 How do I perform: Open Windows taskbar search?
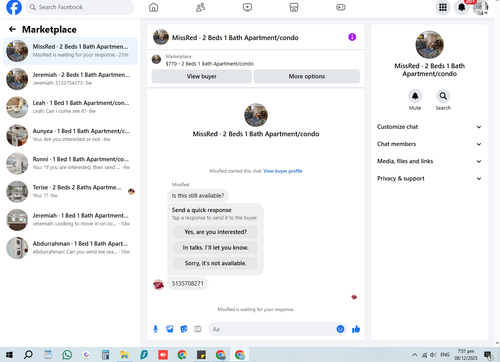(x=28, y=355)
